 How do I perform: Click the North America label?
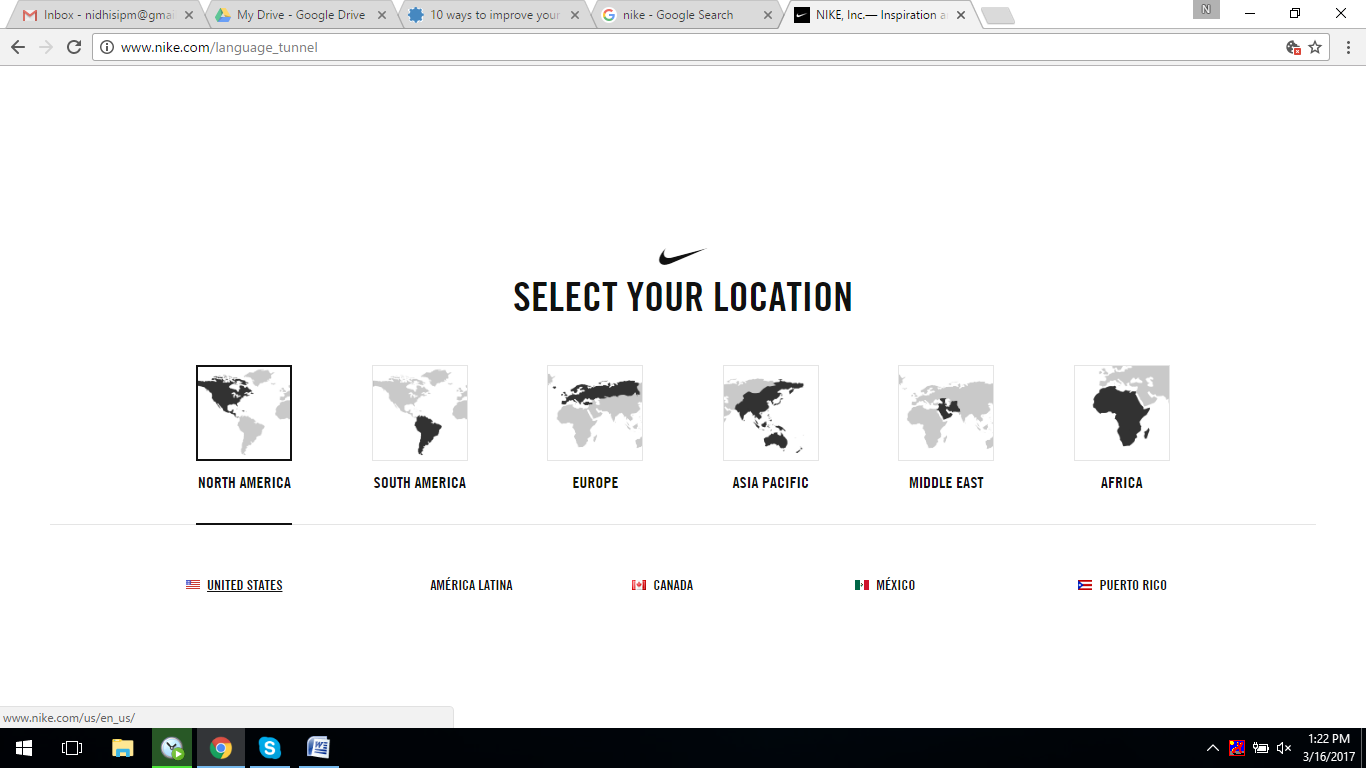click(x=244, y=483)
